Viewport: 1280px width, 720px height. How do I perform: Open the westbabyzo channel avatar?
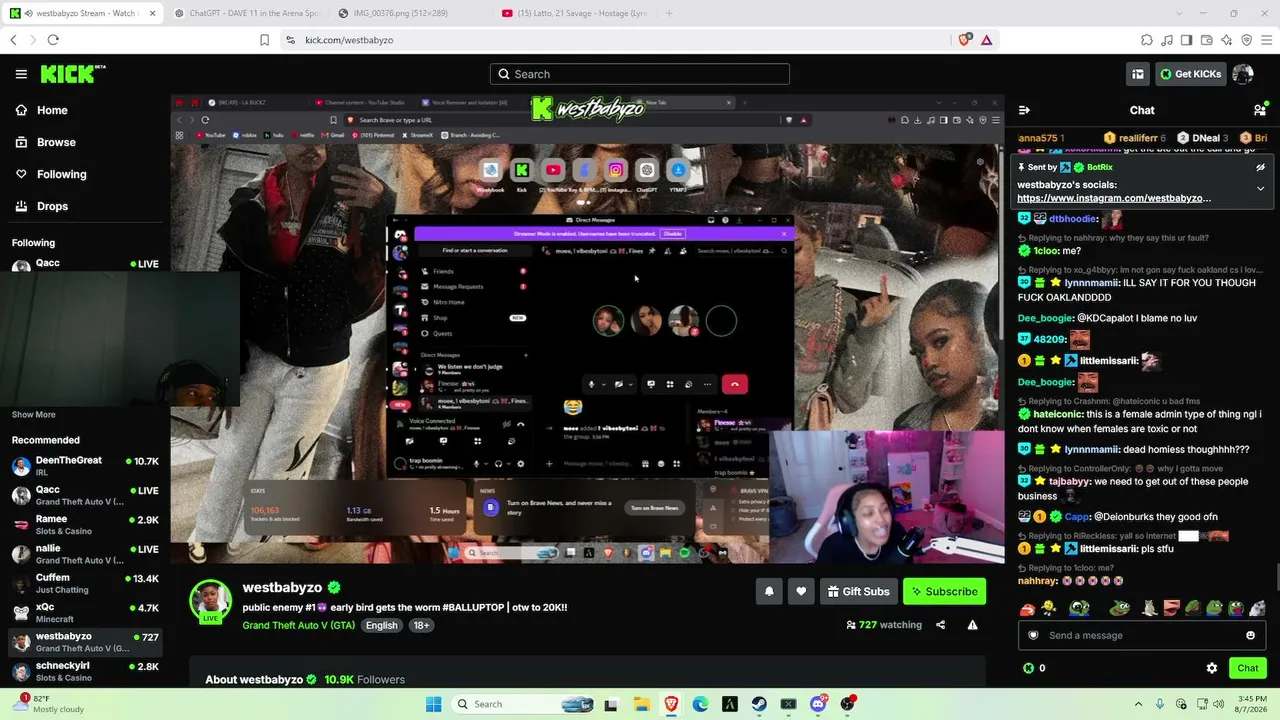coord(211,600)
